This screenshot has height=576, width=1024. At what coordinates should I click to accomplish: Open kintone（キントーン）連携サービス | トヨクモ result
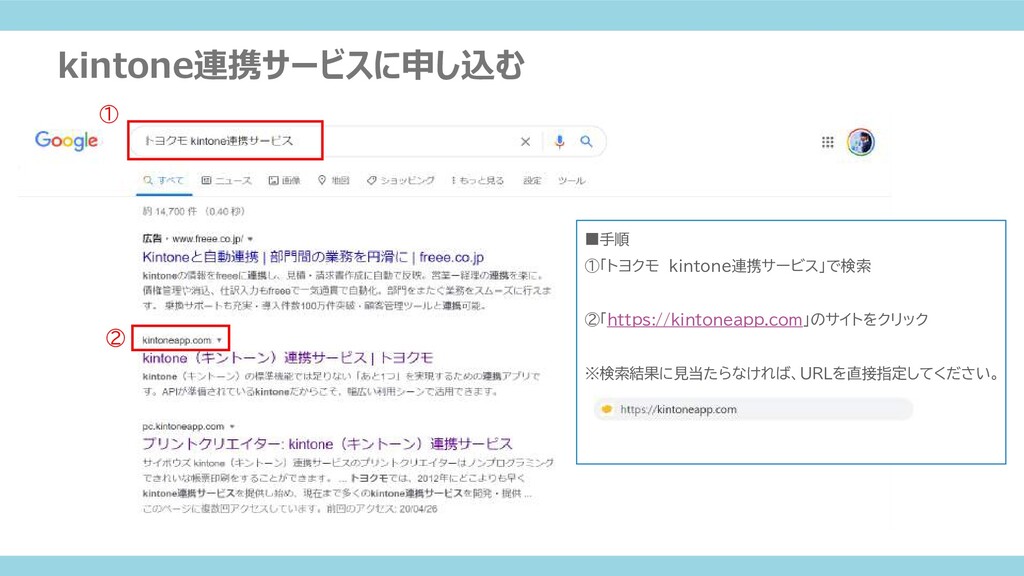288,358
